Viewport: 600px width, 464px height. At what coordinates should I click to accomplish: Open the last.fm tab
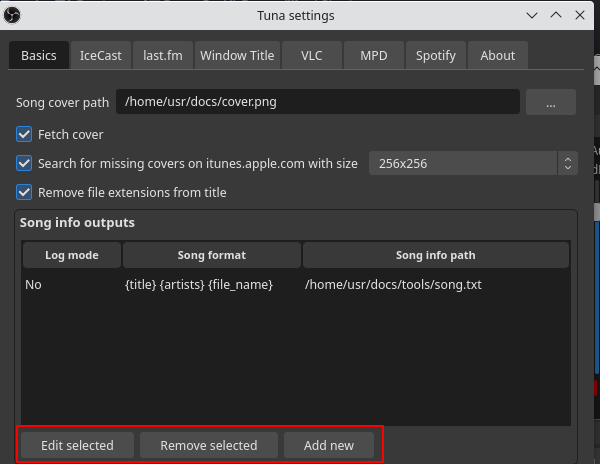tap(163, 55)
